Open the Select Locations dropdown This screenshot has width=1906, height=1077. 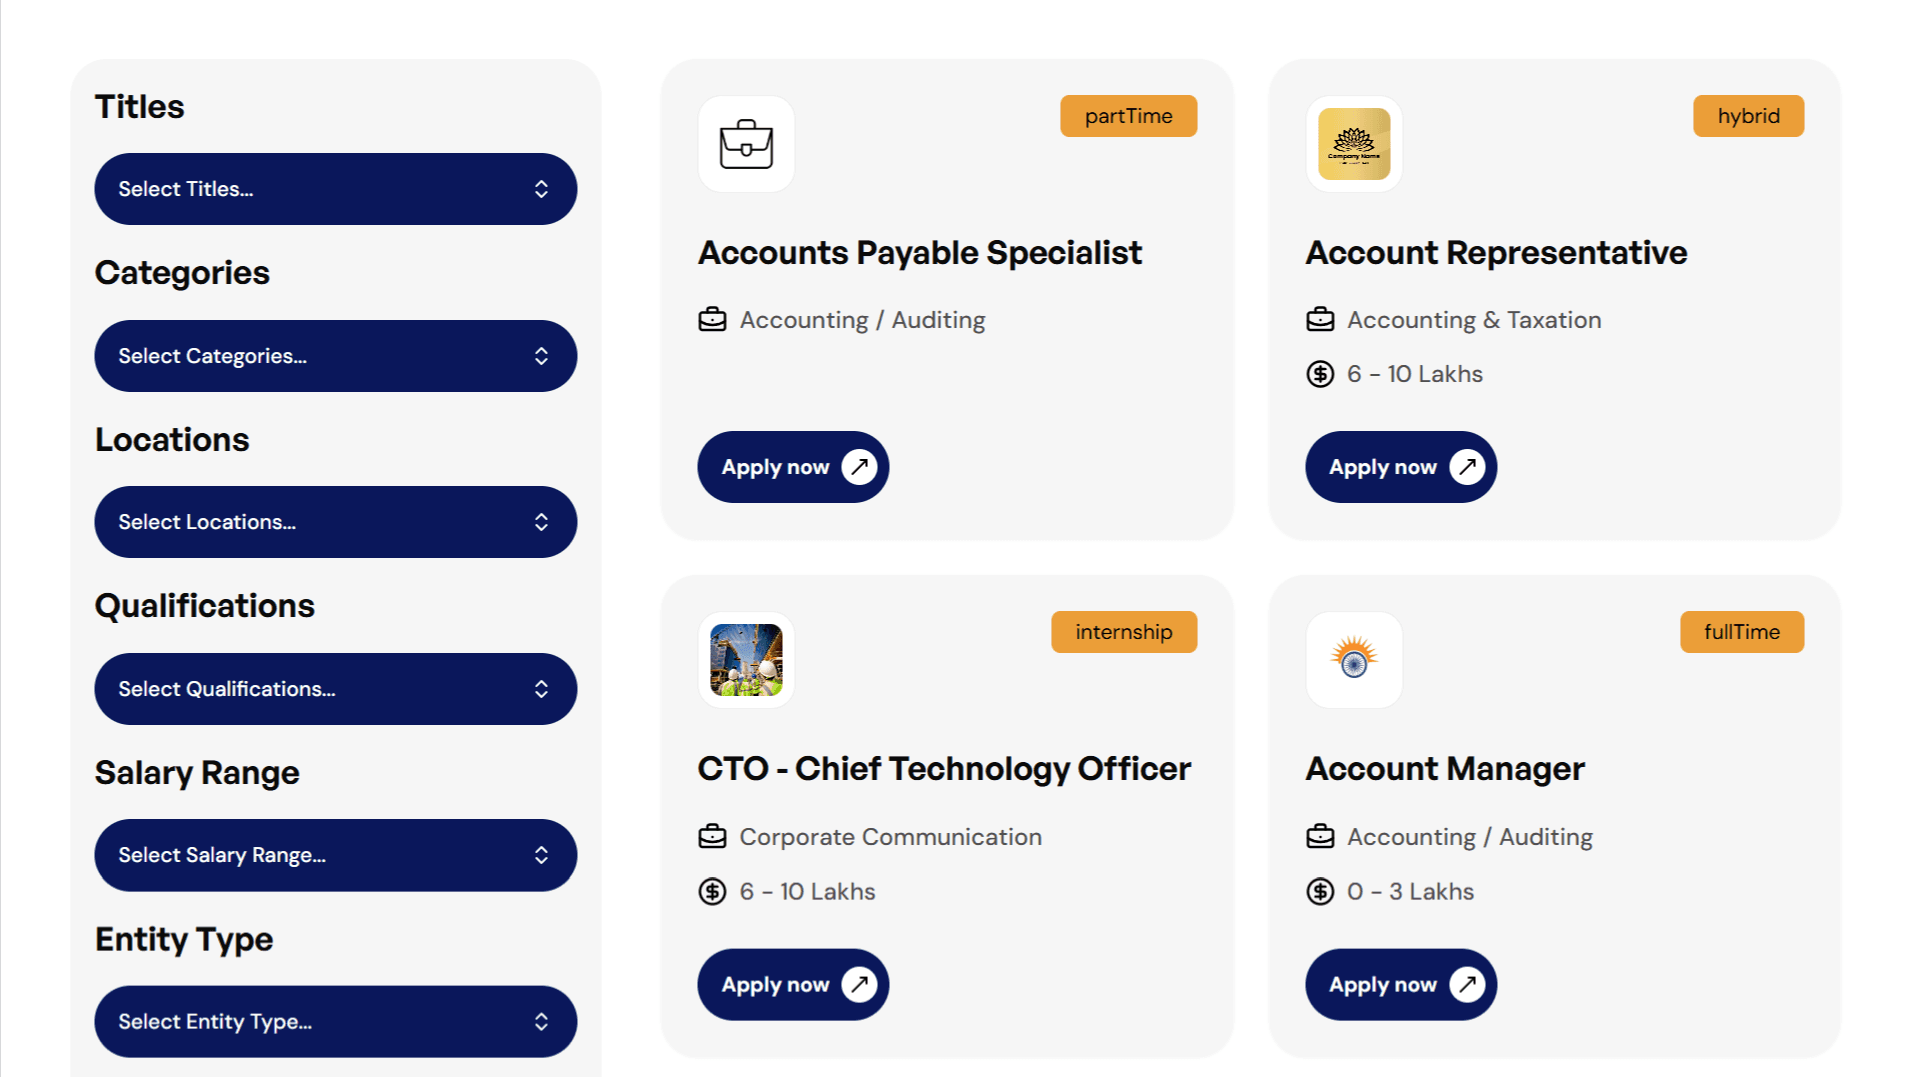click(x=335, y=522)
